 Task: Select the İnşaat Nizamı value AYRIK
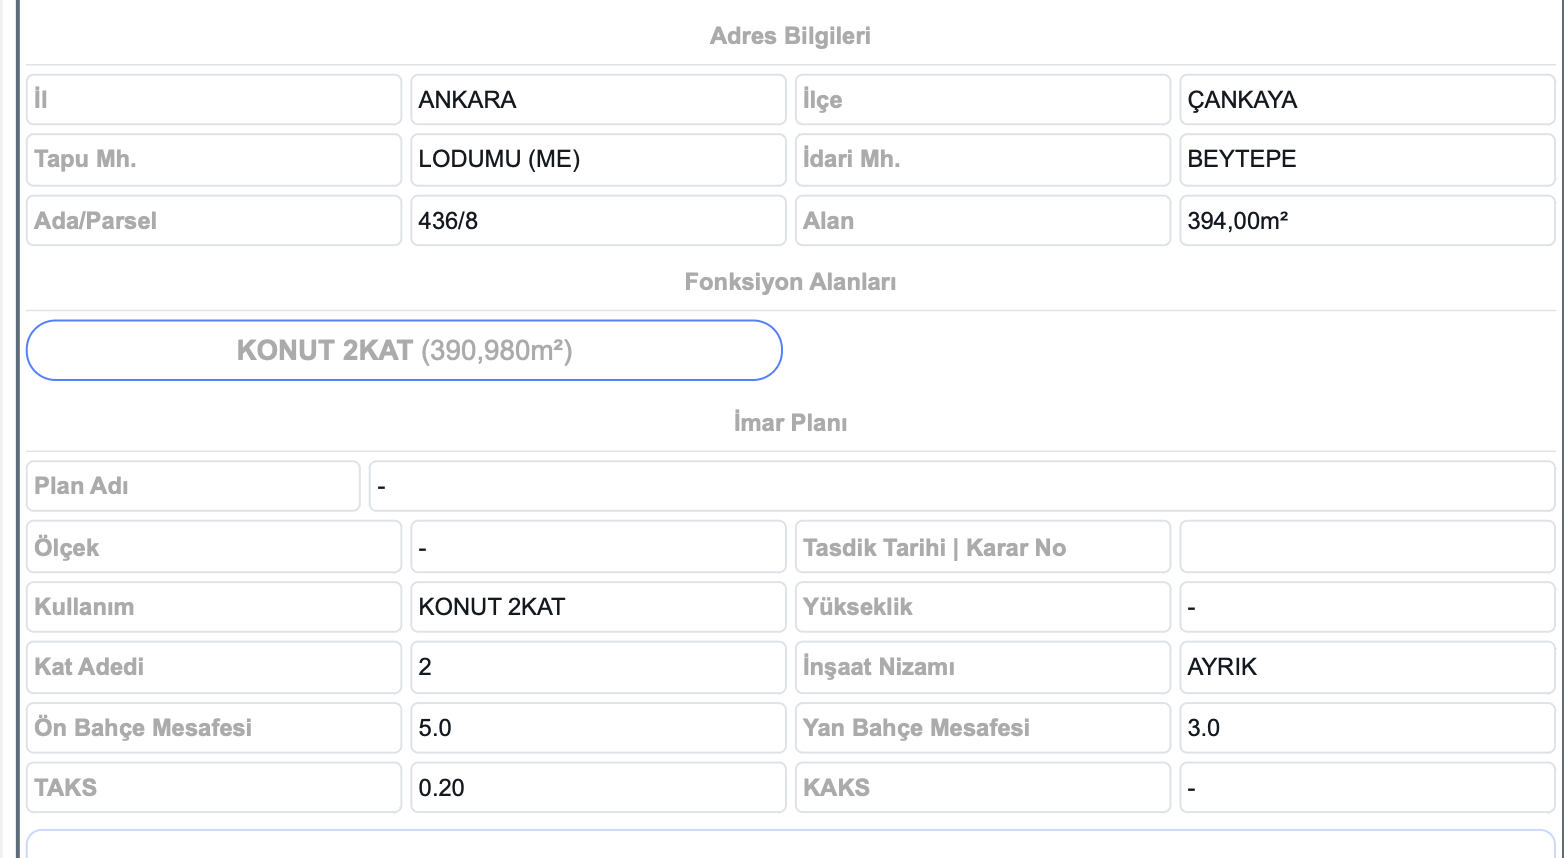(1366, 667)
